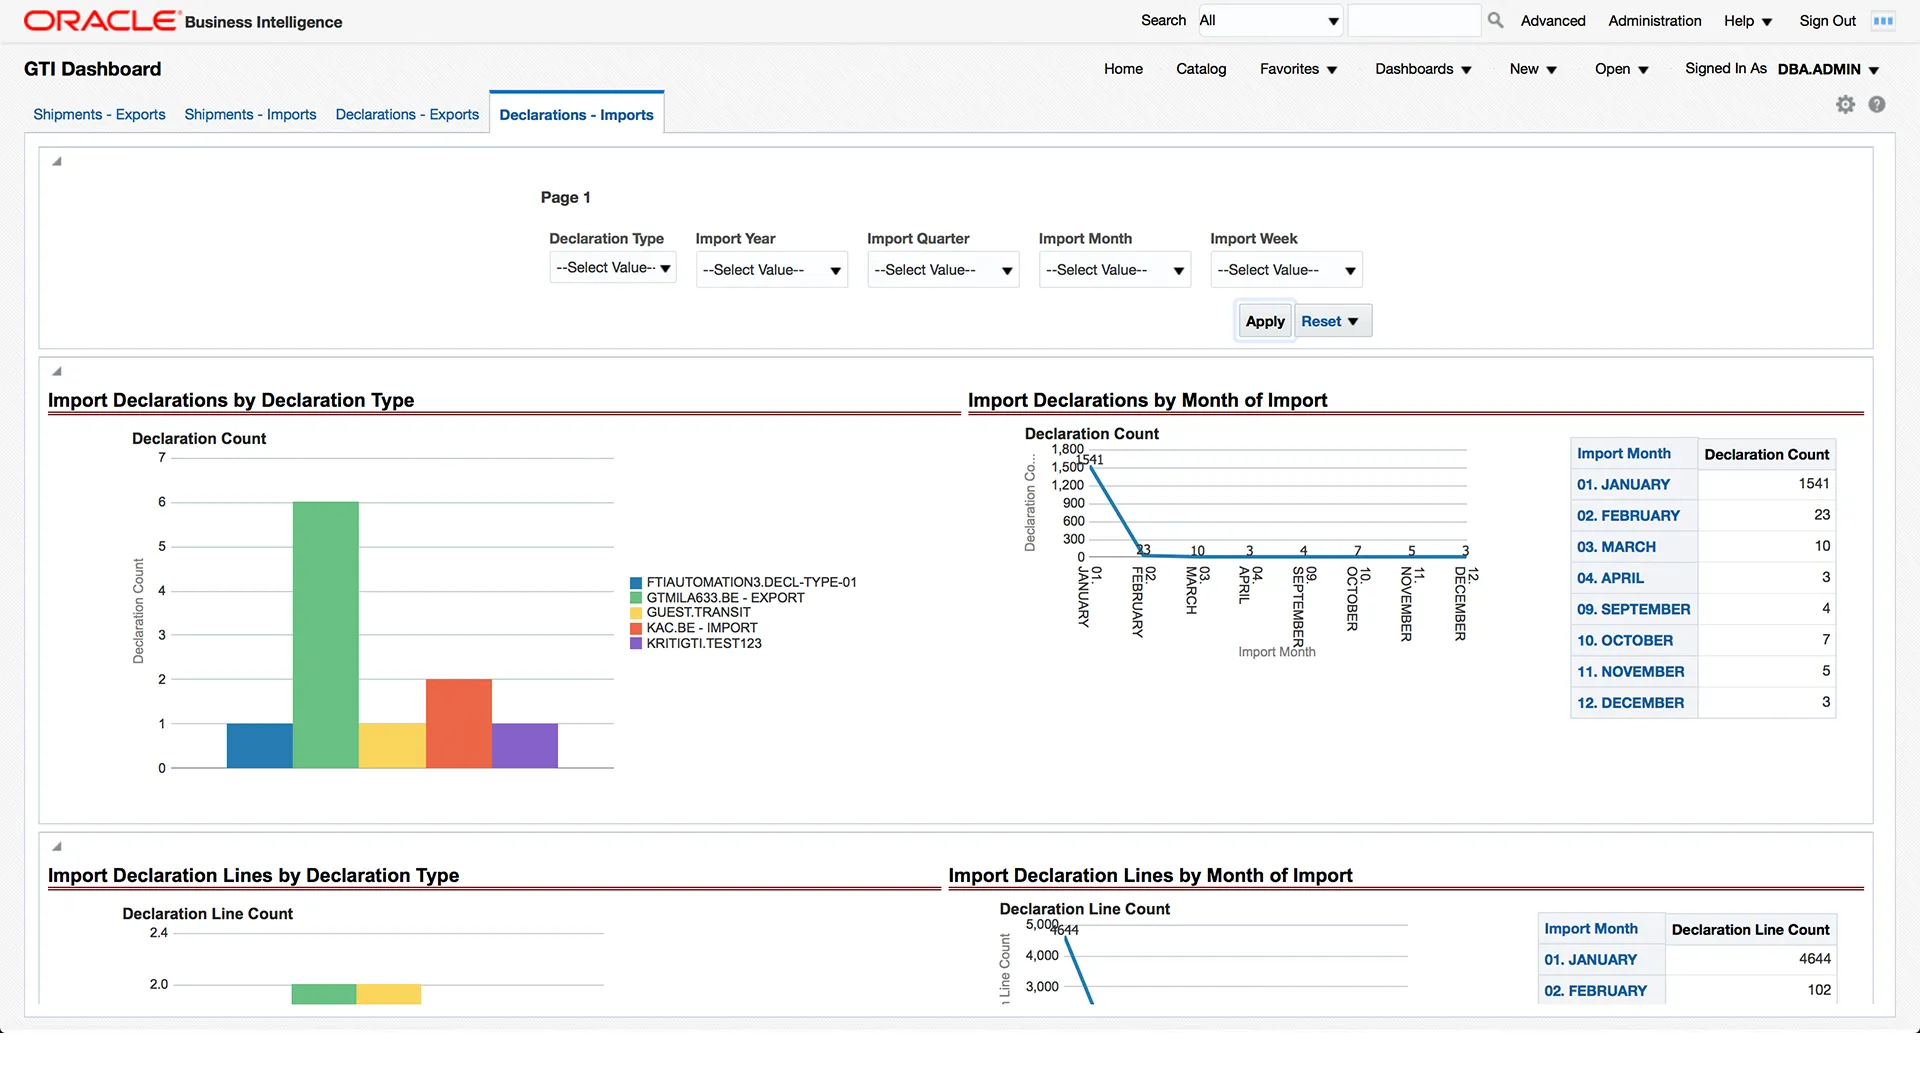Open the Search scope All dropdown
Image resolution: width=1920 pixels, height=1080 pixels.
click(1270, 21)
